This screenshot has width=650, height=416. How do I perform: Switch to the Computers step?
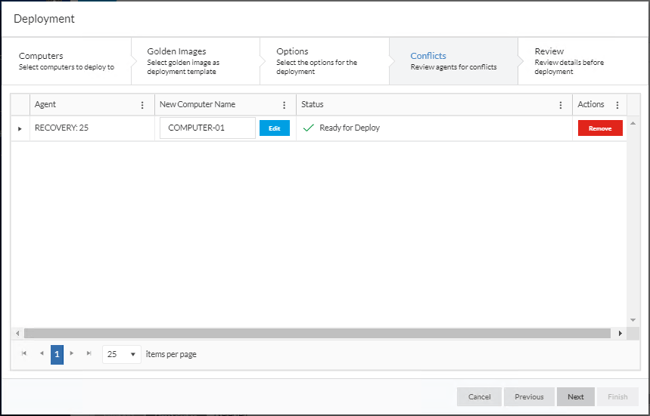[66, 59]
